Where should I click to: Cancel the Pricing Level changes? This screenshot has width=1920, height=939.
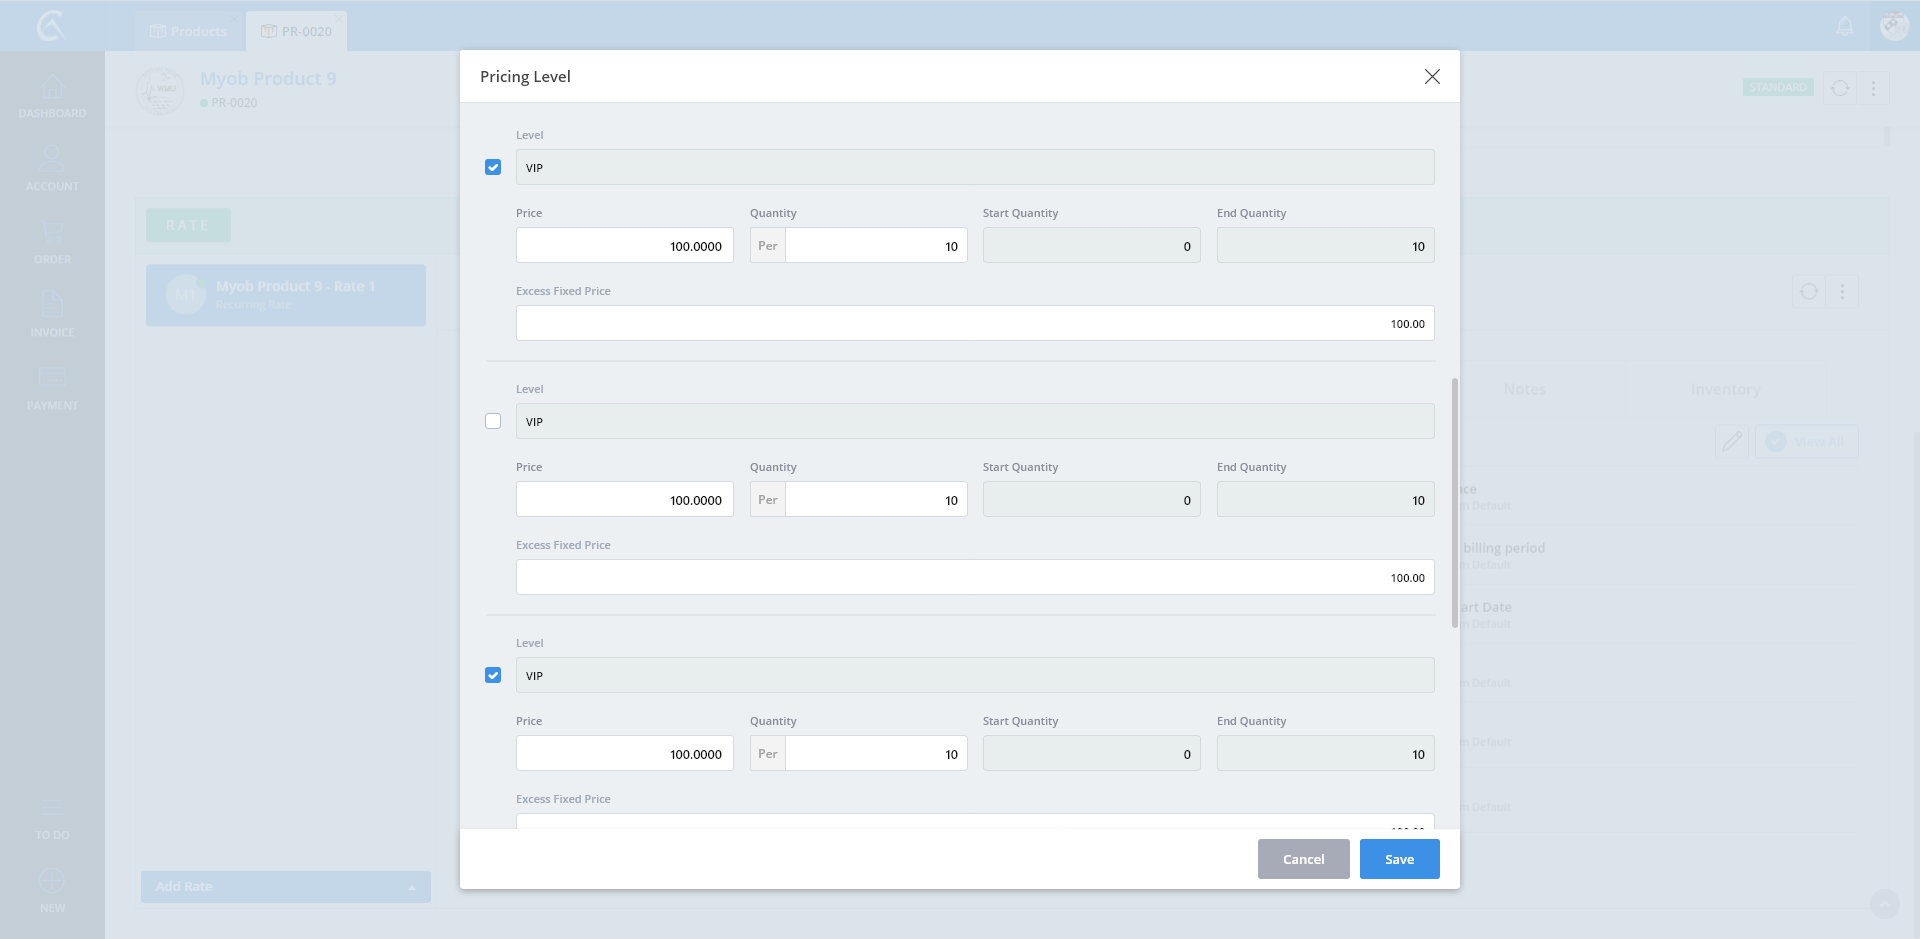[1303, 859]
